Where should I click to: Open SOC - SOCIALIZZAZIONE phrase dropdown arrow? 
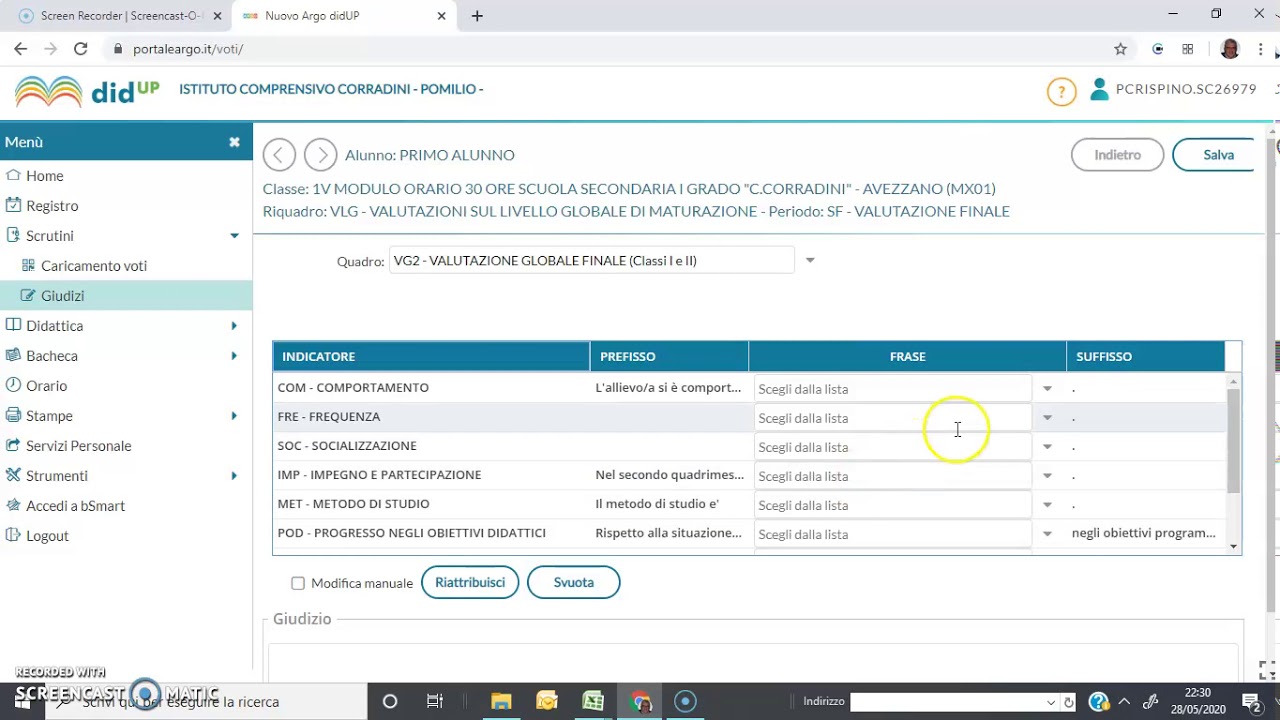(1047, 447)
